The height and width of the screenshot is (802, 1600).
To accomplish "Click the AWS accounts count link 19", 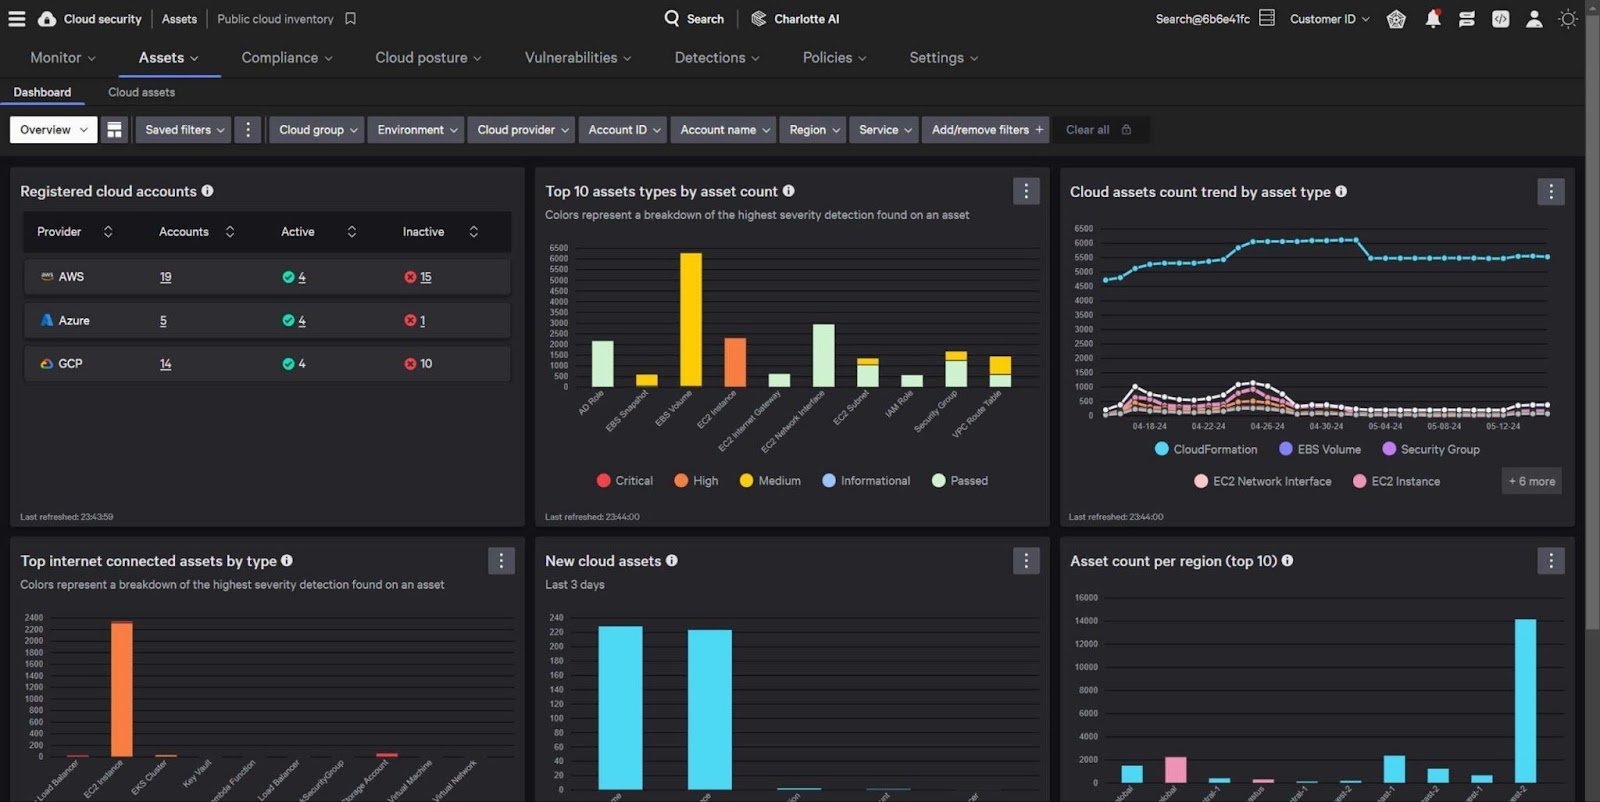I will (165, 277).
